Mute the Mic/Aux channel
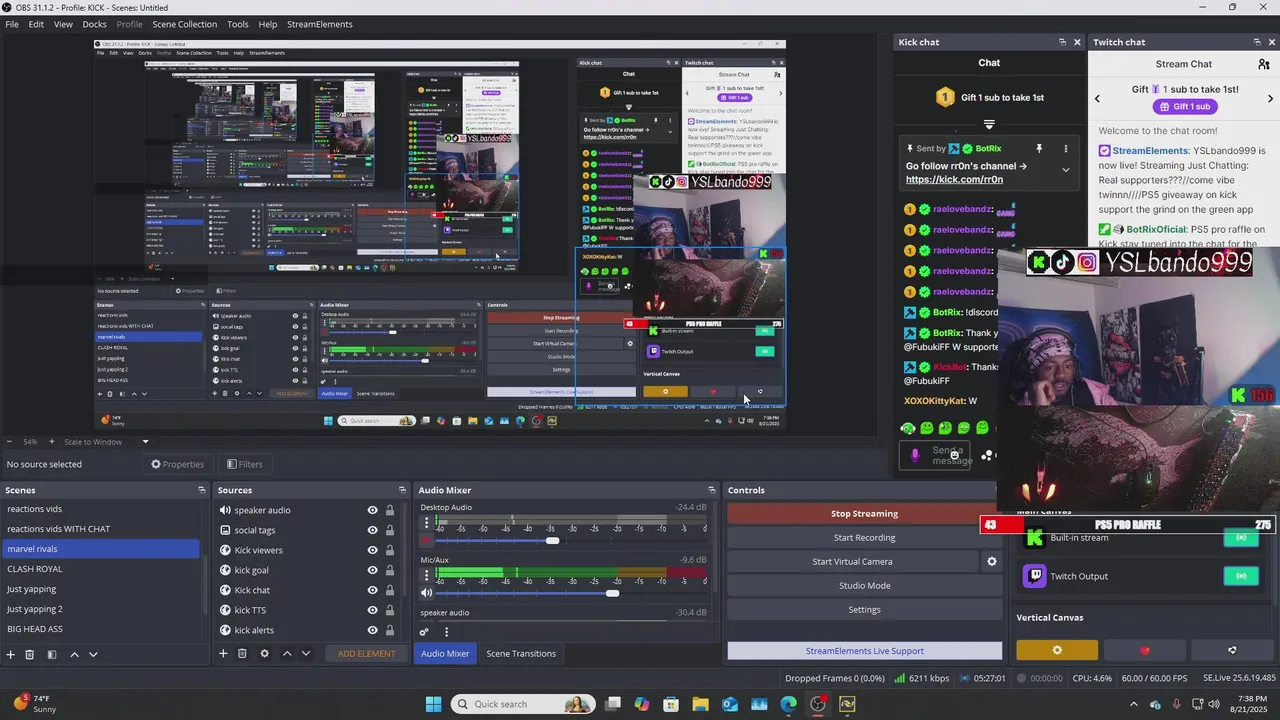Image resolution: width=1280 pixels, height=720 pixels. [x=427, y=593]
